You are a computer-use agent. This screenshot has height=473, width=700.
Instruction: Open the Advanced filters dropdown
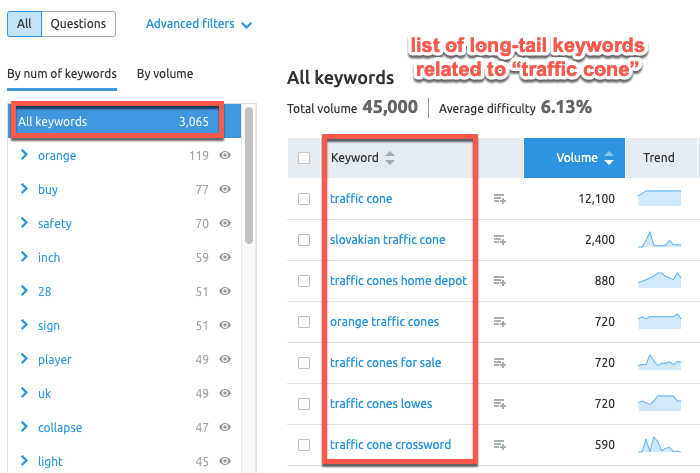199,24
